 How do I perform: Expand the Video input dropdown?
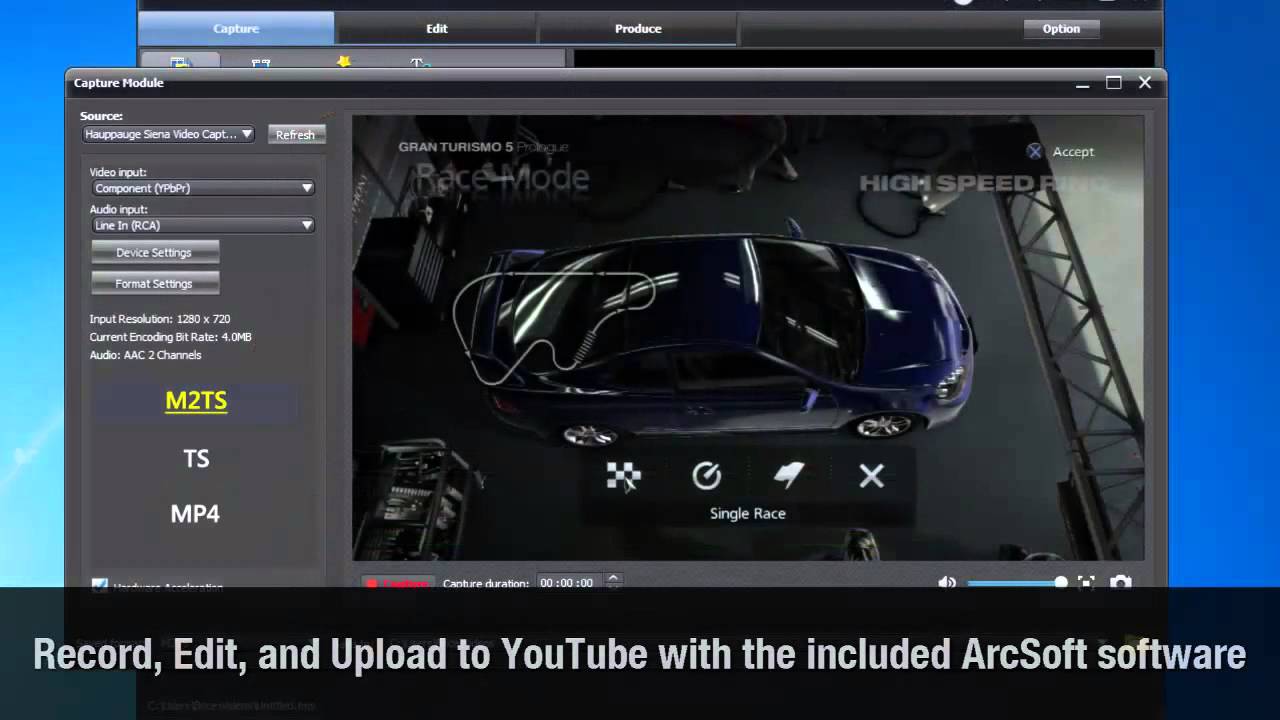(x=202, y=188)
